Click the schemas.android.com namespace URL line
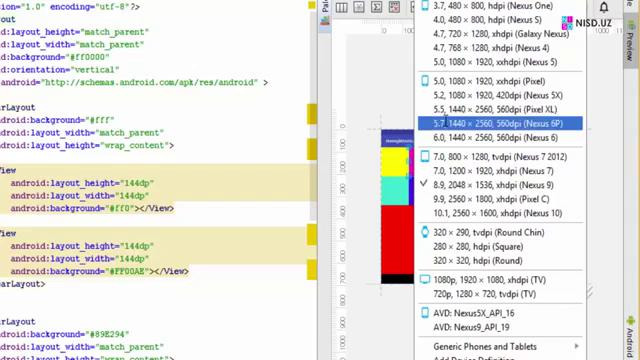 [134, 82]
